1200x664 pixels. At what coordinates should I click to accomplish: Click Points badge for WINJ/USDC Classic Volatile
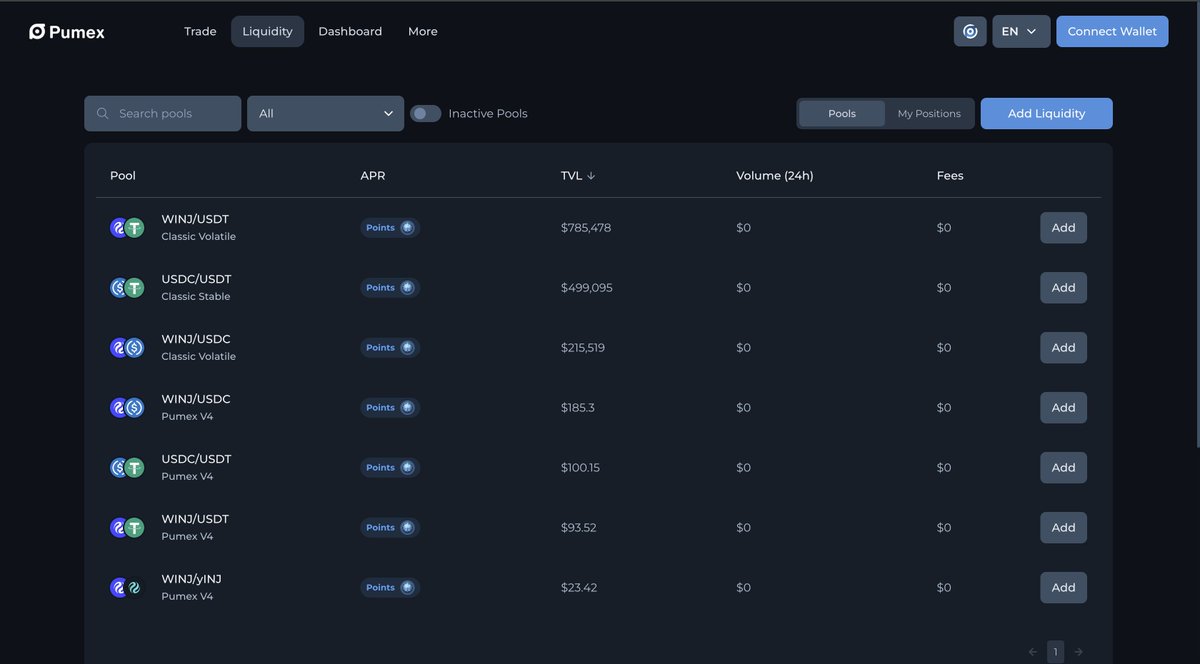390,348
